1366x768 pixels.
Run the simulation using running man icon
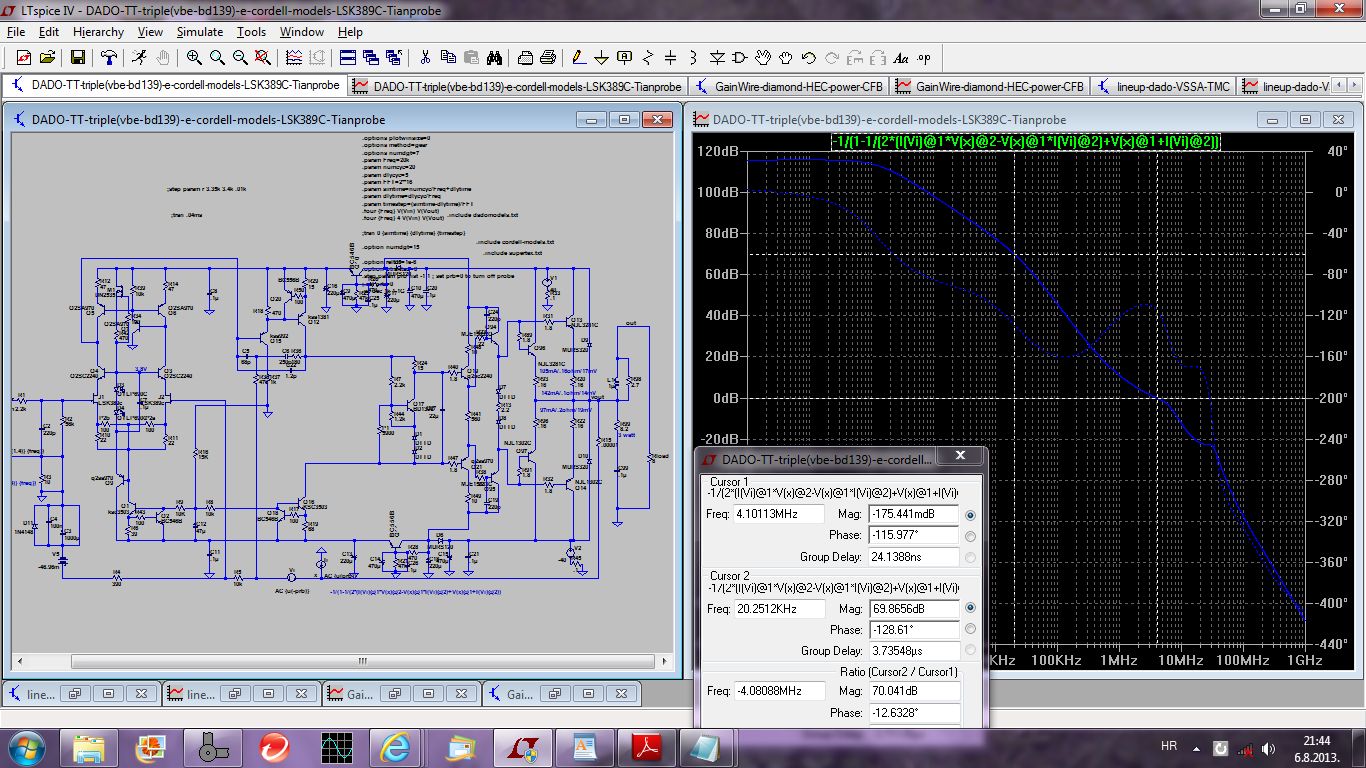tap(139, 57)
